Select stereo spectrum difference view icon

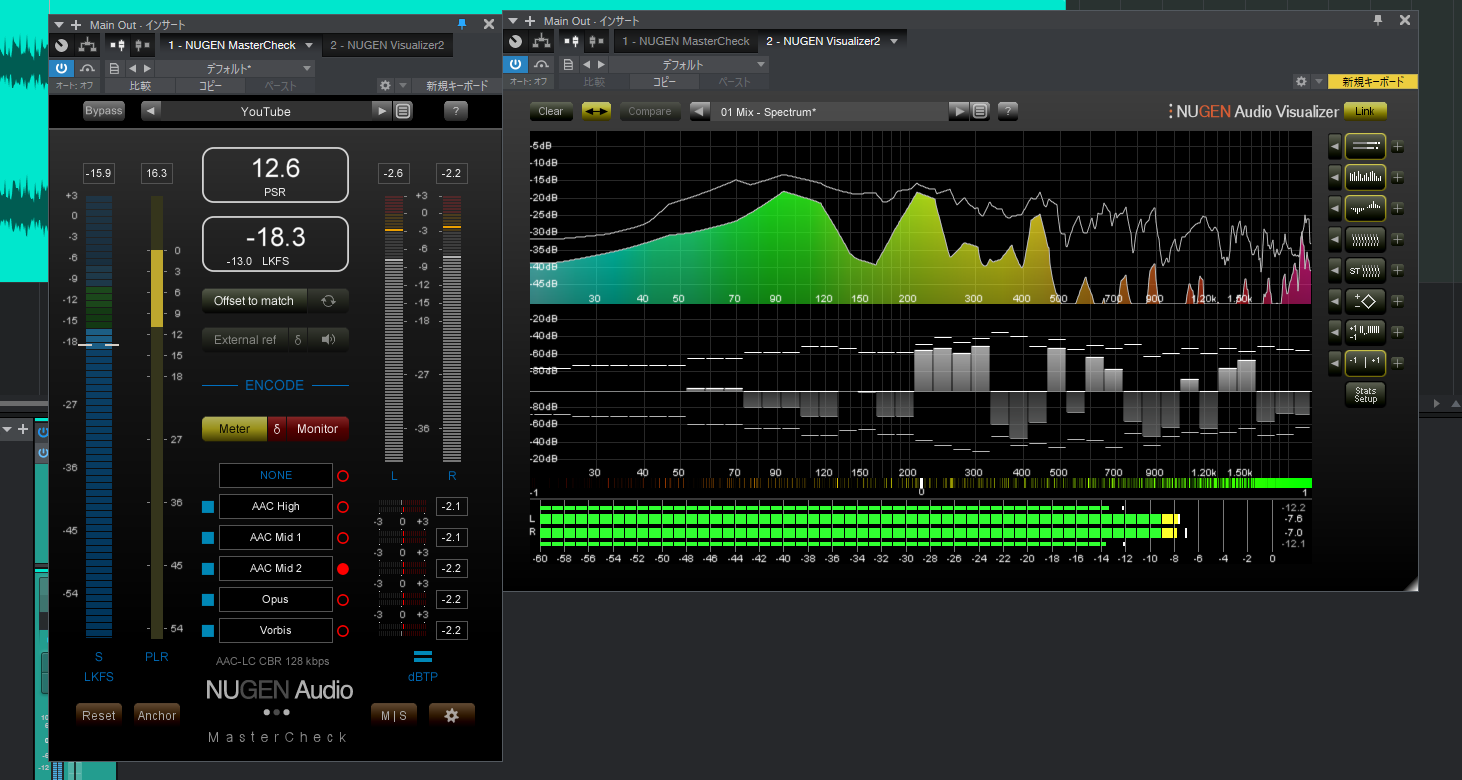(1365, 209)
